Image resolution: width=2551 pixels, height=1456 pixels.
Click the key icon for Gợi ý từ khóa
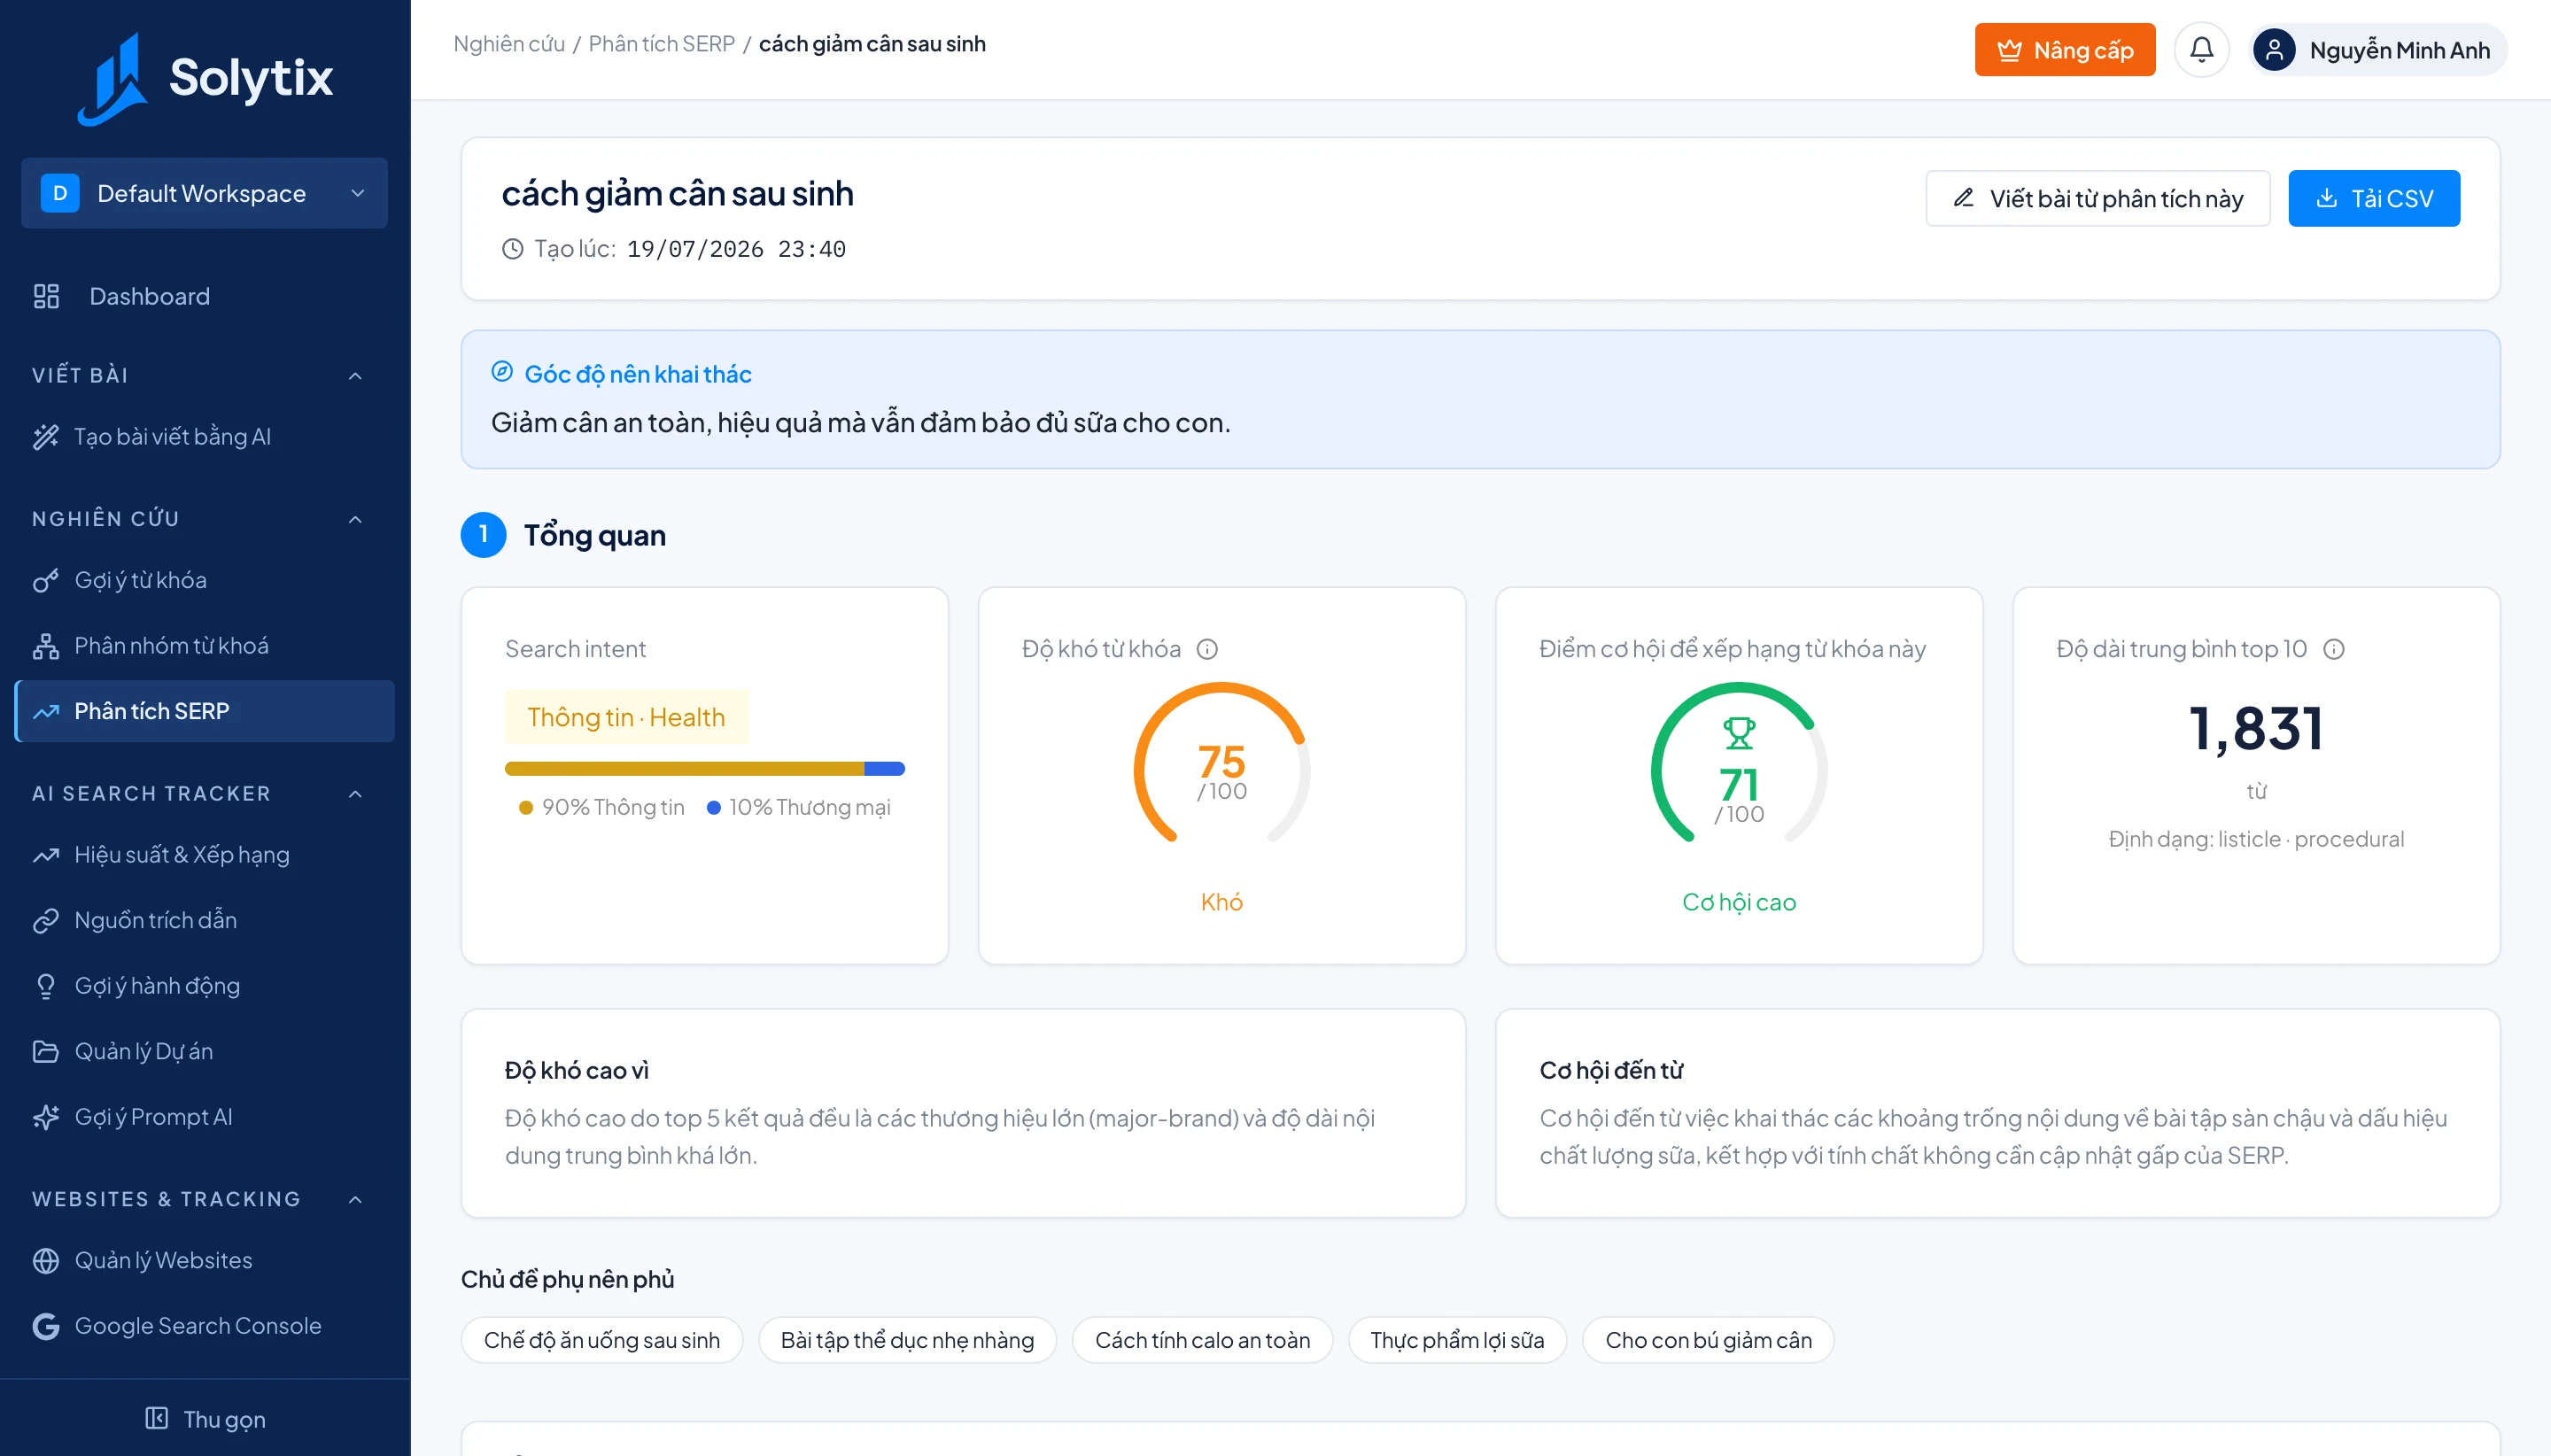click(46, 580)
